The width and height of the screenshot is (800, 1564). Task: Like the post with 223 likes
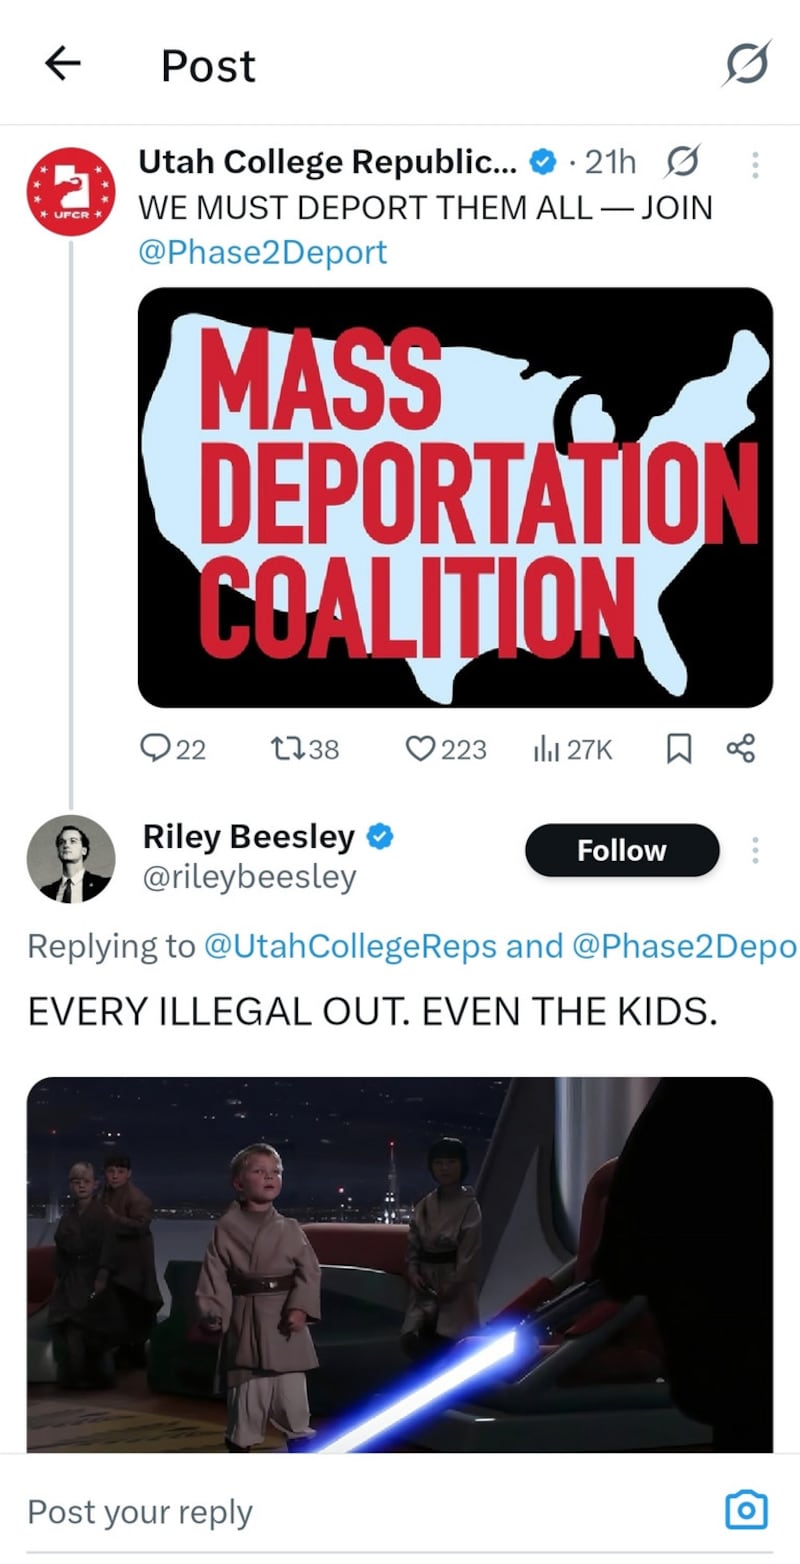pos(422,748)
